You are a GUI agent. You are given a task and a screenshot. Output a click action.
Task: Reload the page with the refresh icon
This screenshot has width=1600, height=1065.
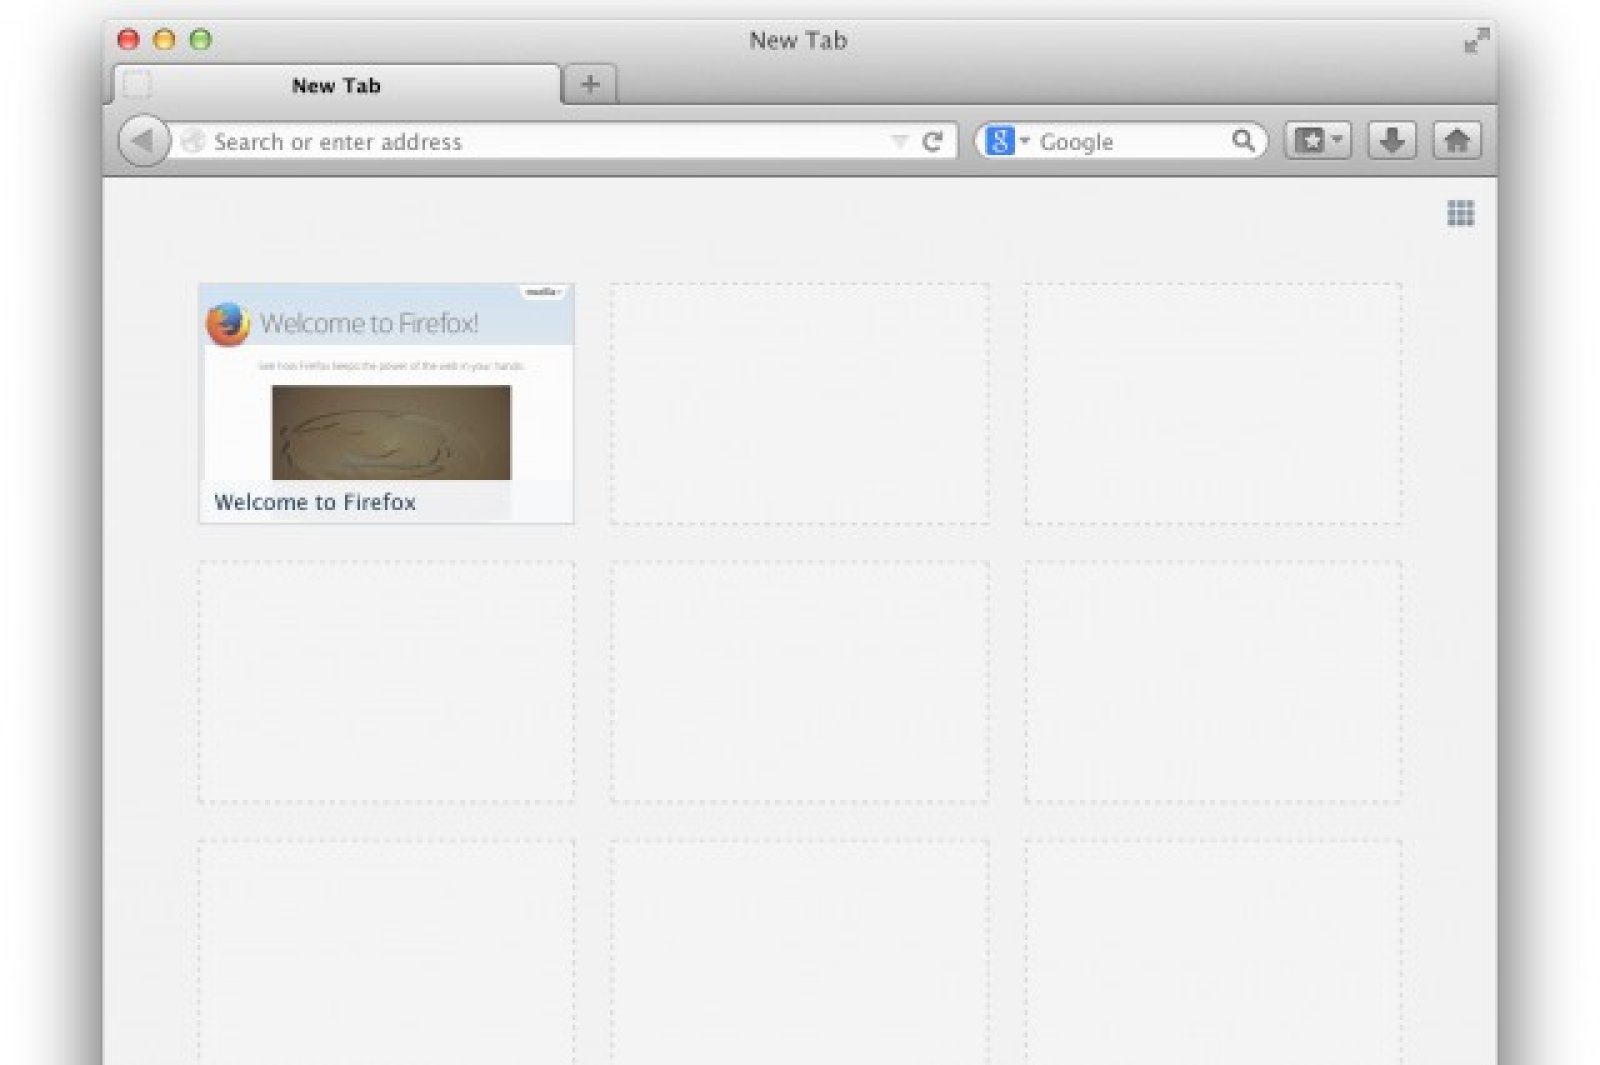click(x=932, y=142)
